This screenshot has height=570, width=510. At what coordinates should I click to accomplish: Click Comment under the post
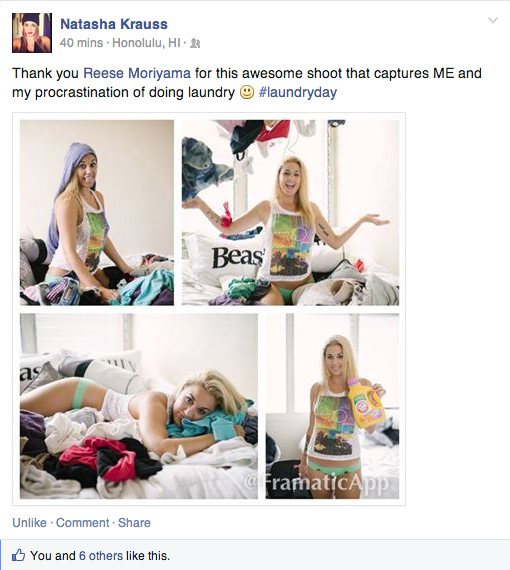(83, 523)
